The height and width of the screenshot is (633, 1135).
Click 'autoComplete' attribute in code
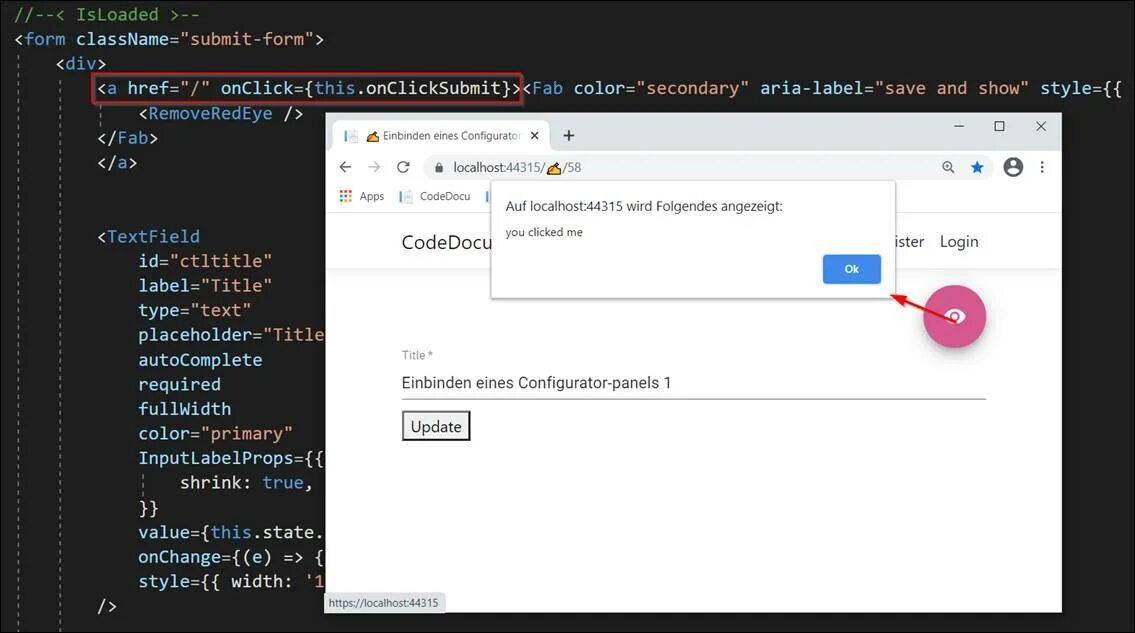[x=201, y=359]
